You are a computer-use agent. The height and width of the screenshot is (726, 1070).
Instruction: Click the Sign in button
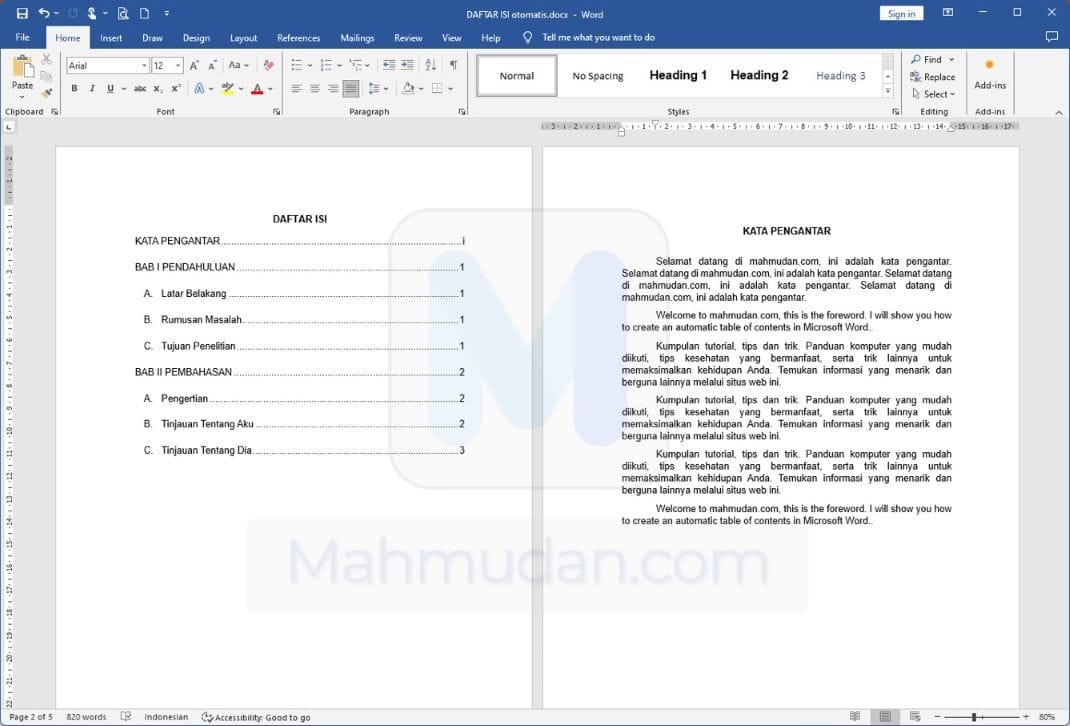(899, 12)
